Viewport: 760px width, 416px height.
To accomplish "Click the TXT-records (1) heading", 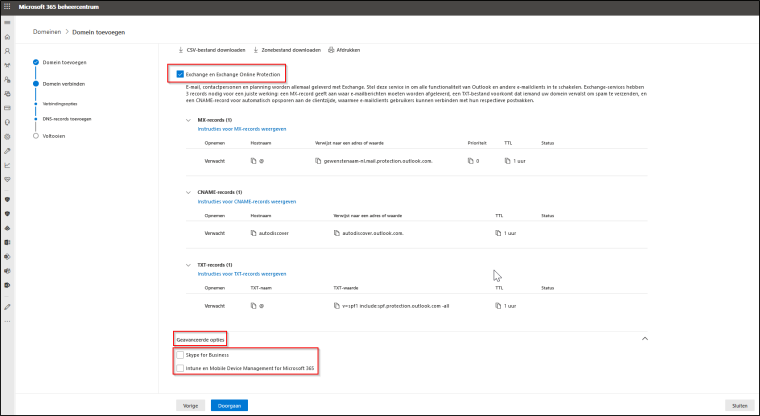I will tap(215, 265).
